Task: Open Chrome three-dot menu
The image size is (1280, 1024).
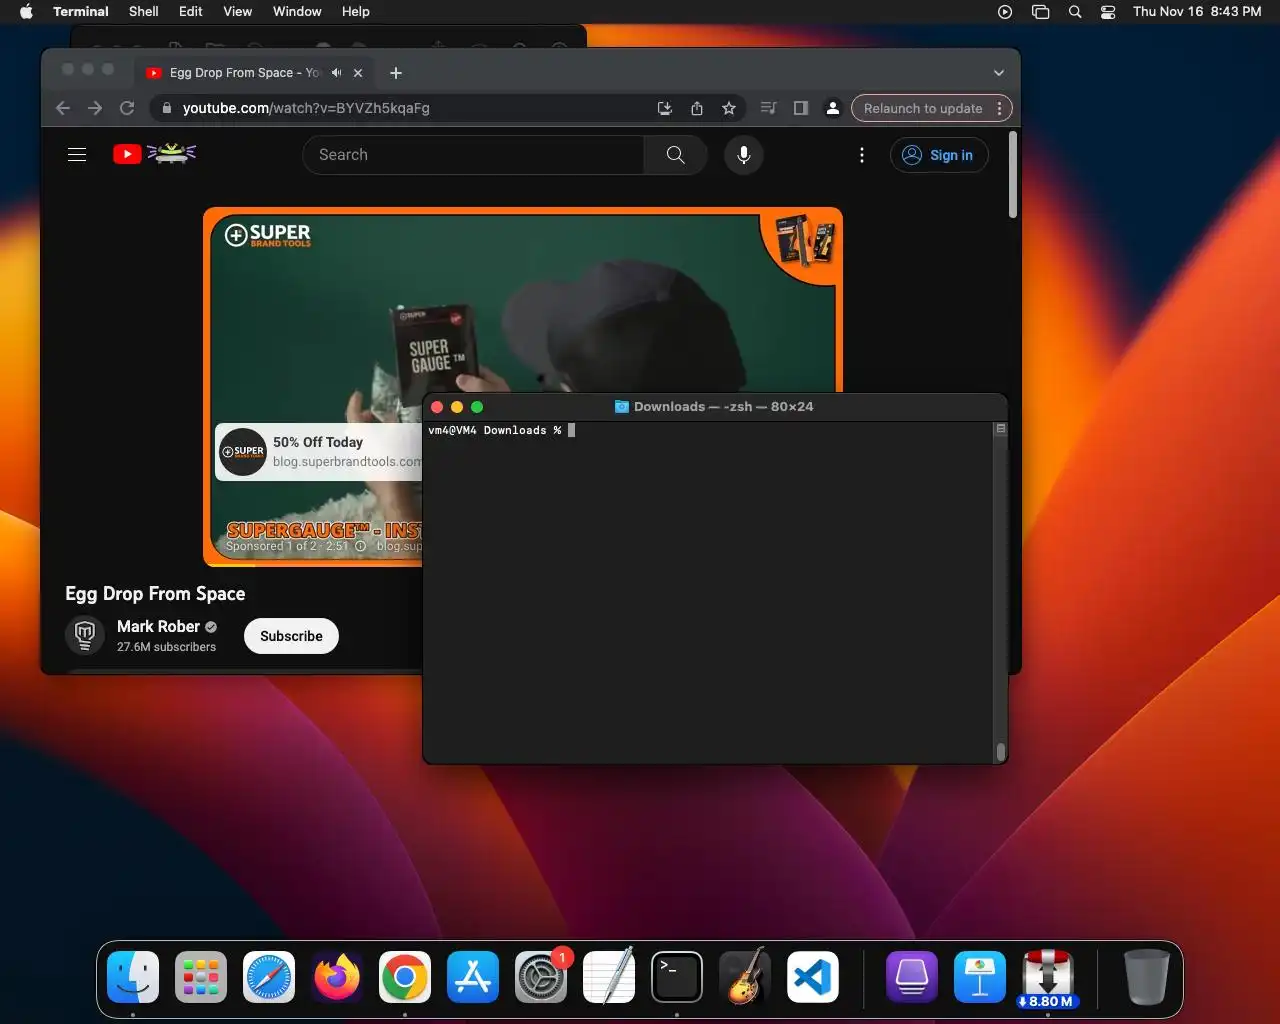Action: [x=1000, y=108]
